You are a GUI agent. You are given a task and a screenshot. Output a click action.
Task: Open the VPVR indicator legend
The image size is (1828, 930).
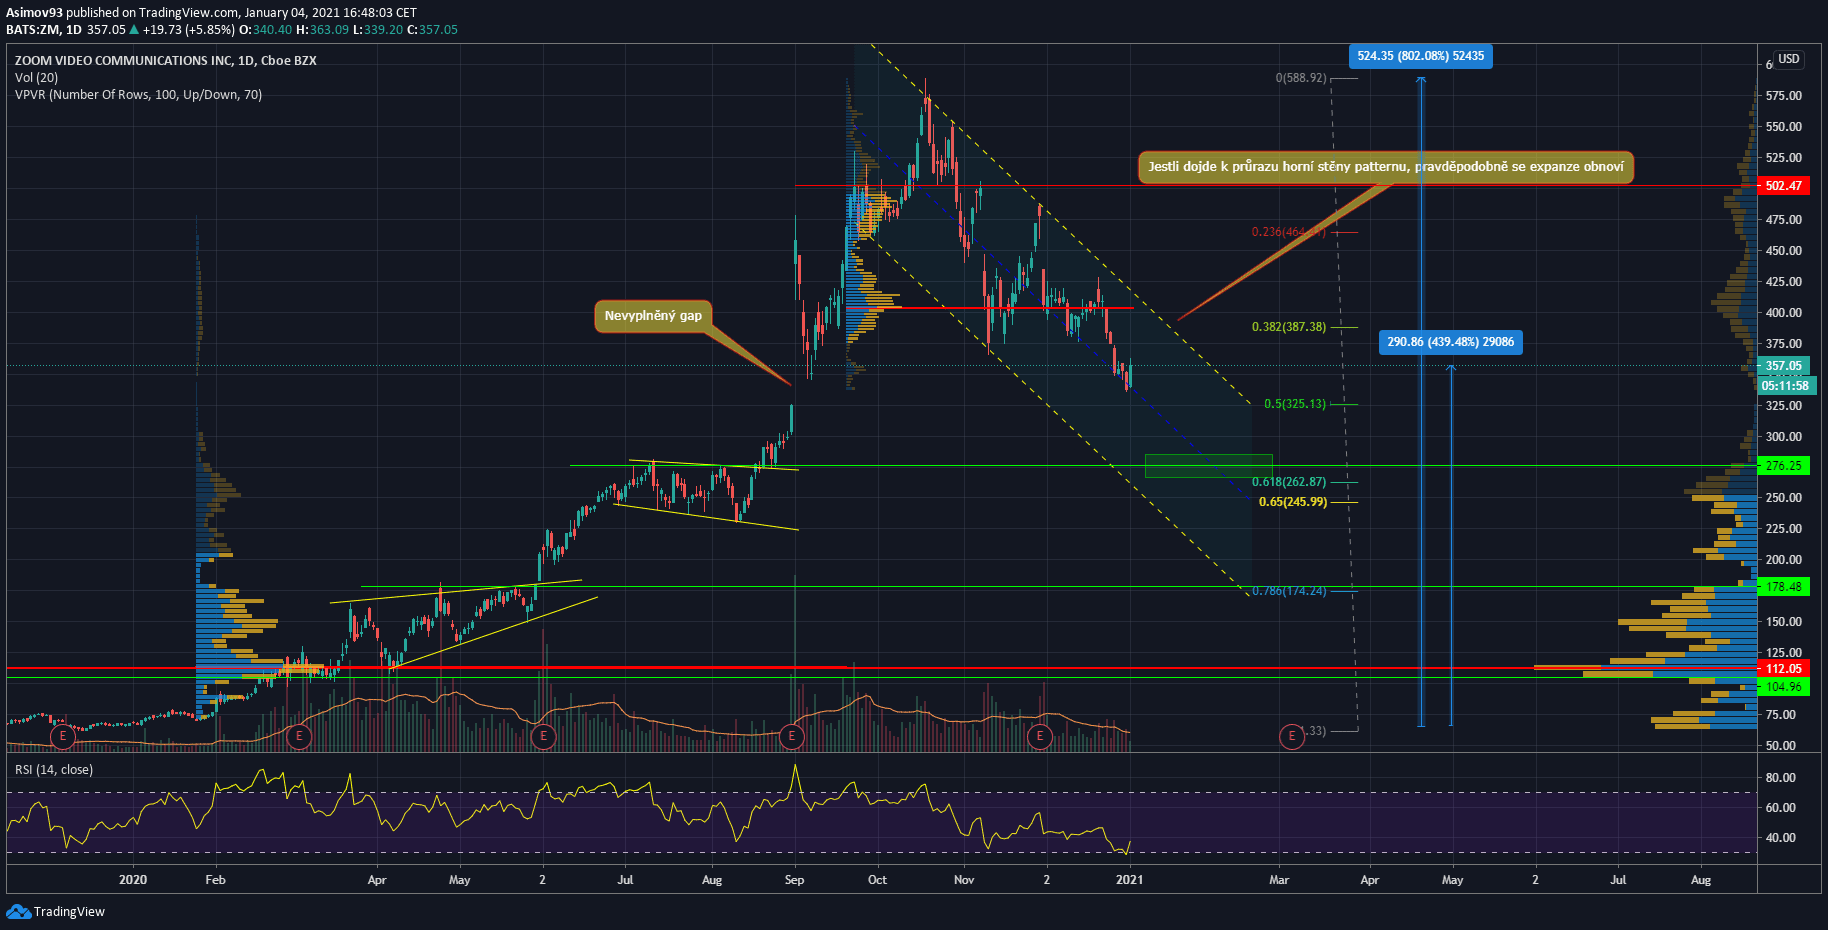click(x=138, y=95)
